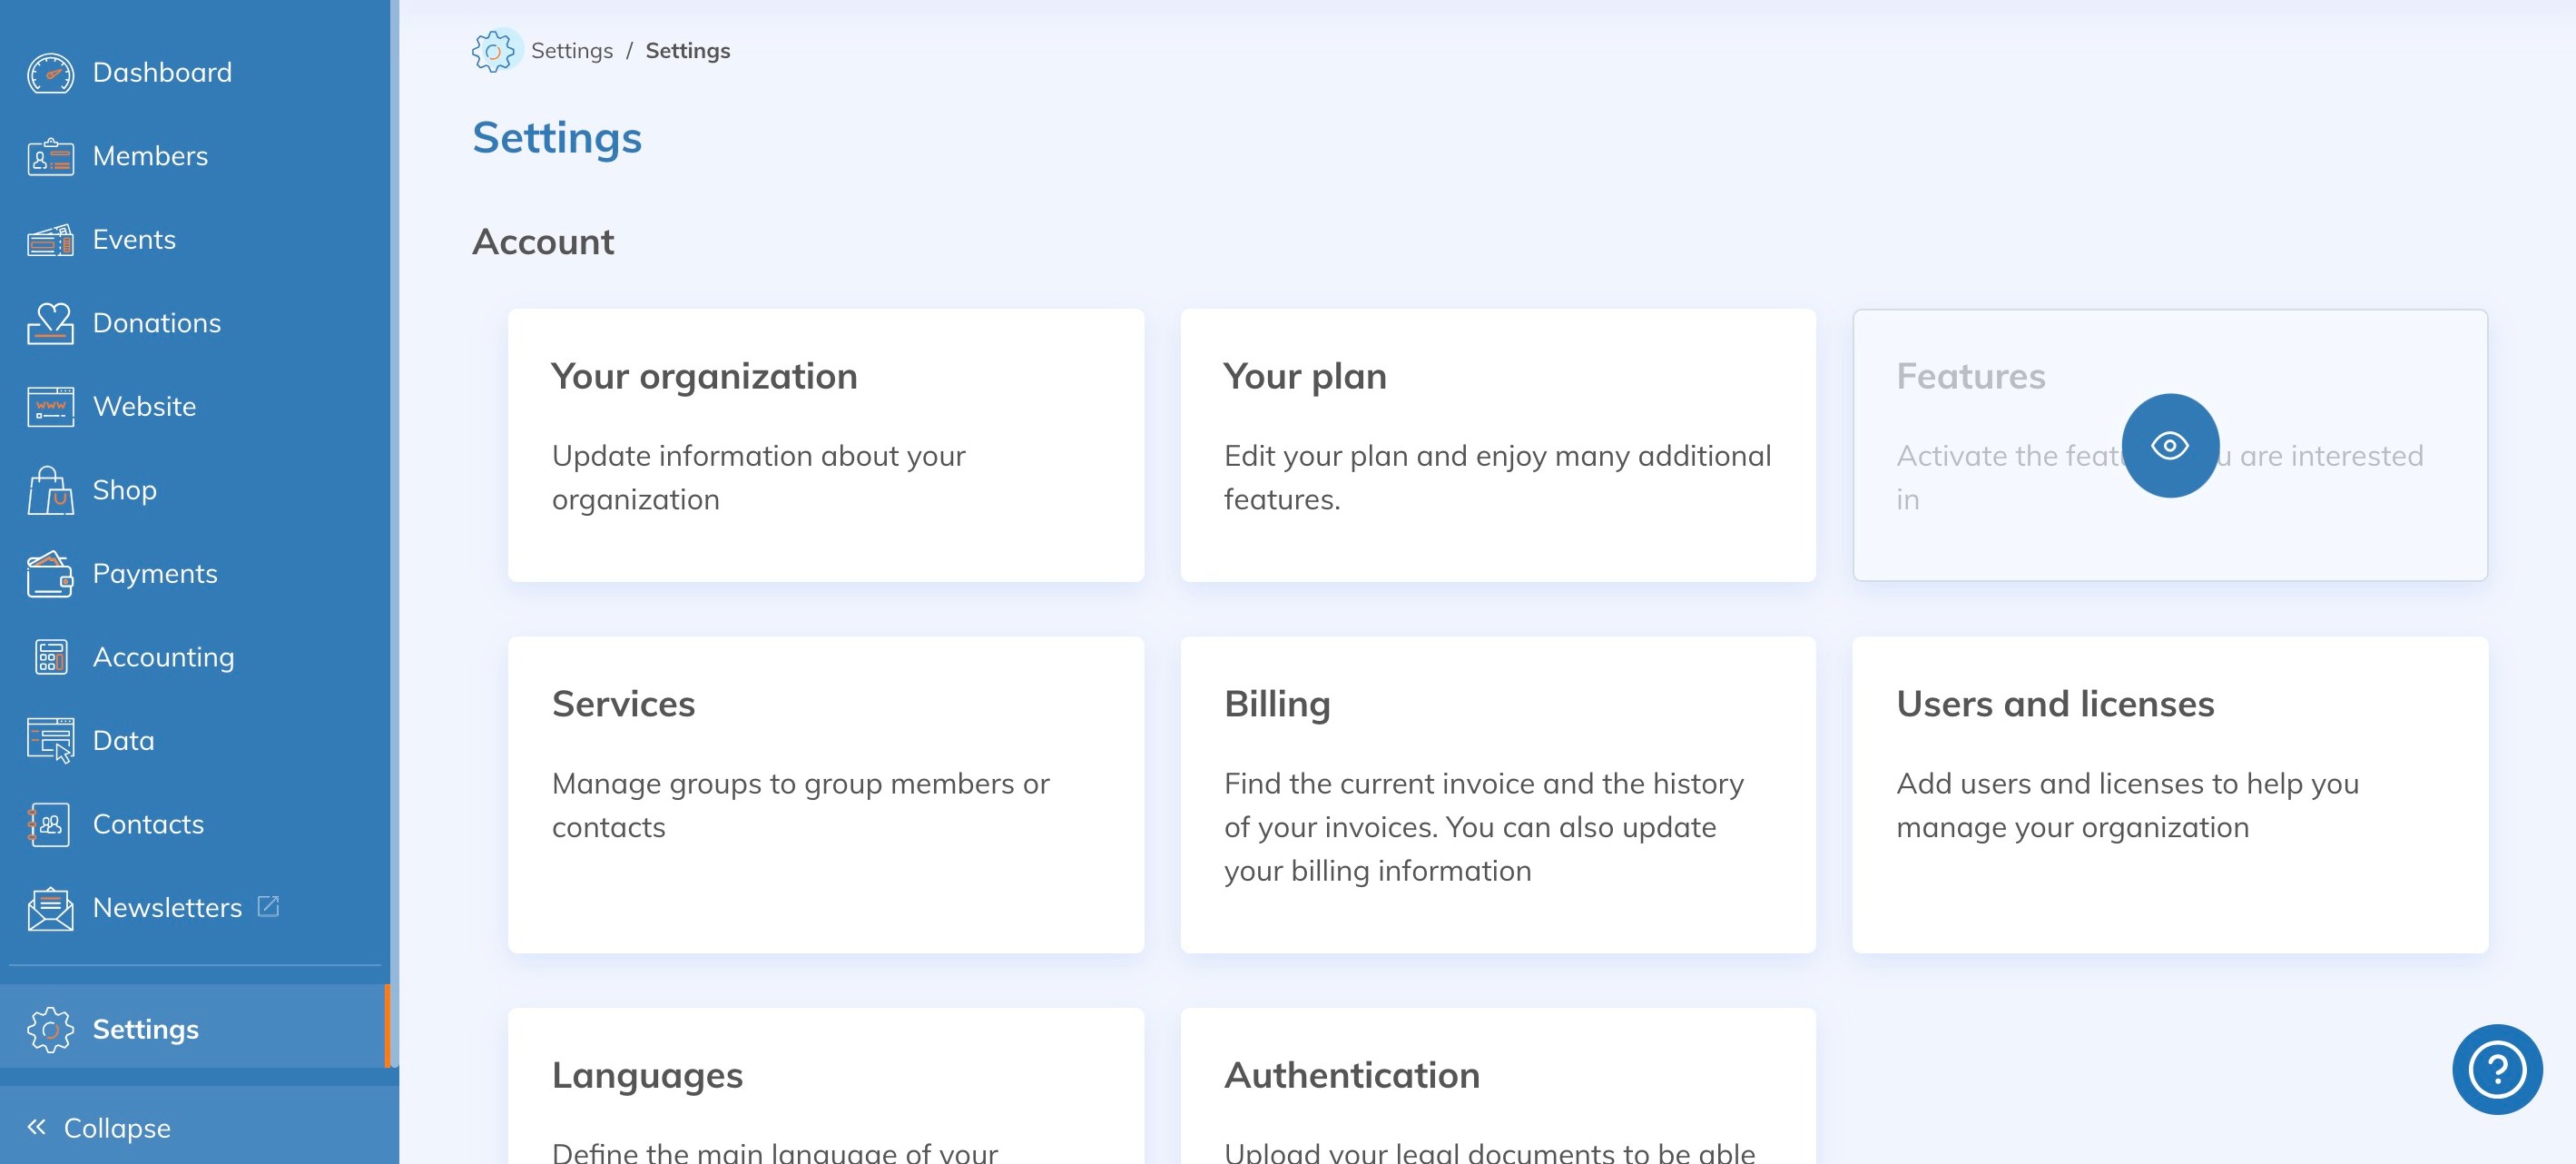Click the Members ID card icon
2576x1164 pixels.
pyautogui.click(x=50, y=157)
